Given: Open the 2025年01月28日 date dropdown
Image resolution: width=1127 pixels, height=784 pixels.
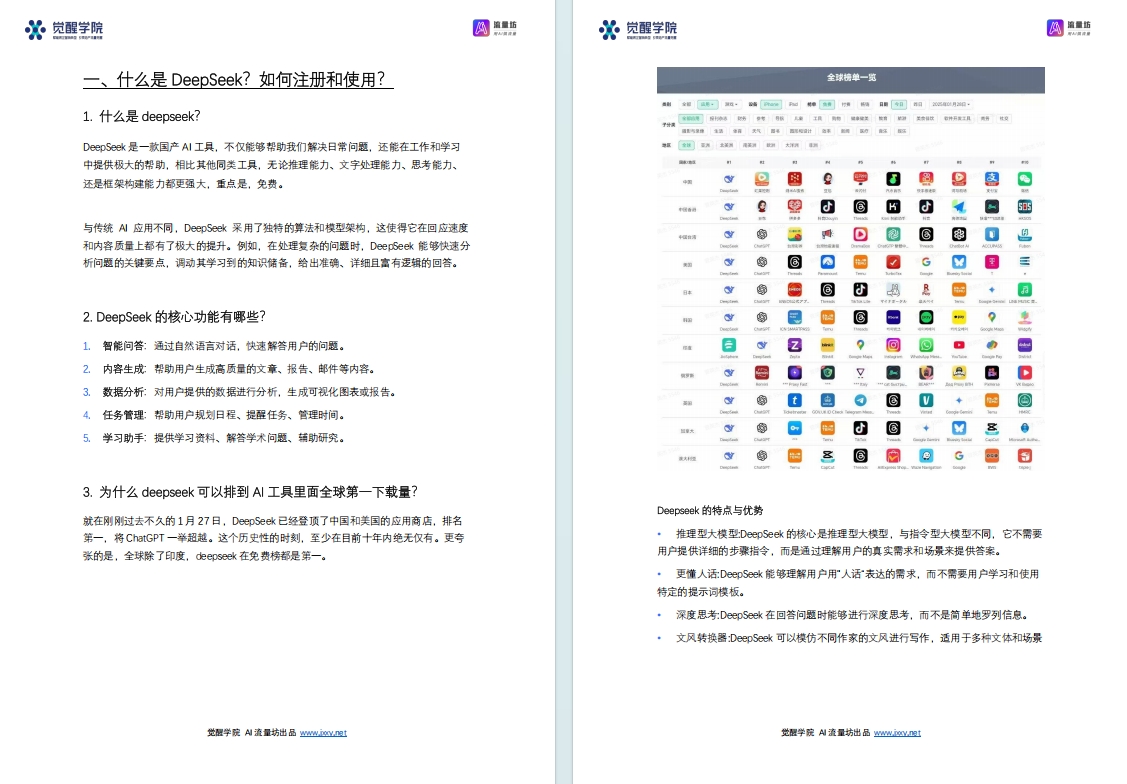Looking at the screenshot, I should pos(950,104).
